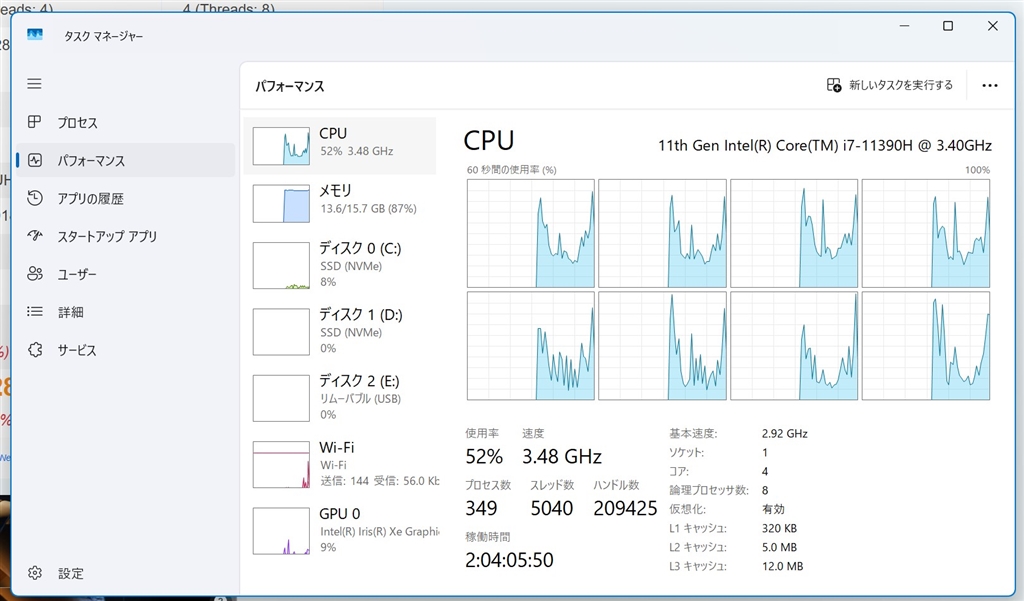Viewport: 1024px width, 601px height.
Task: Click the first logical processor graph
Action: (x=531, y=233)
